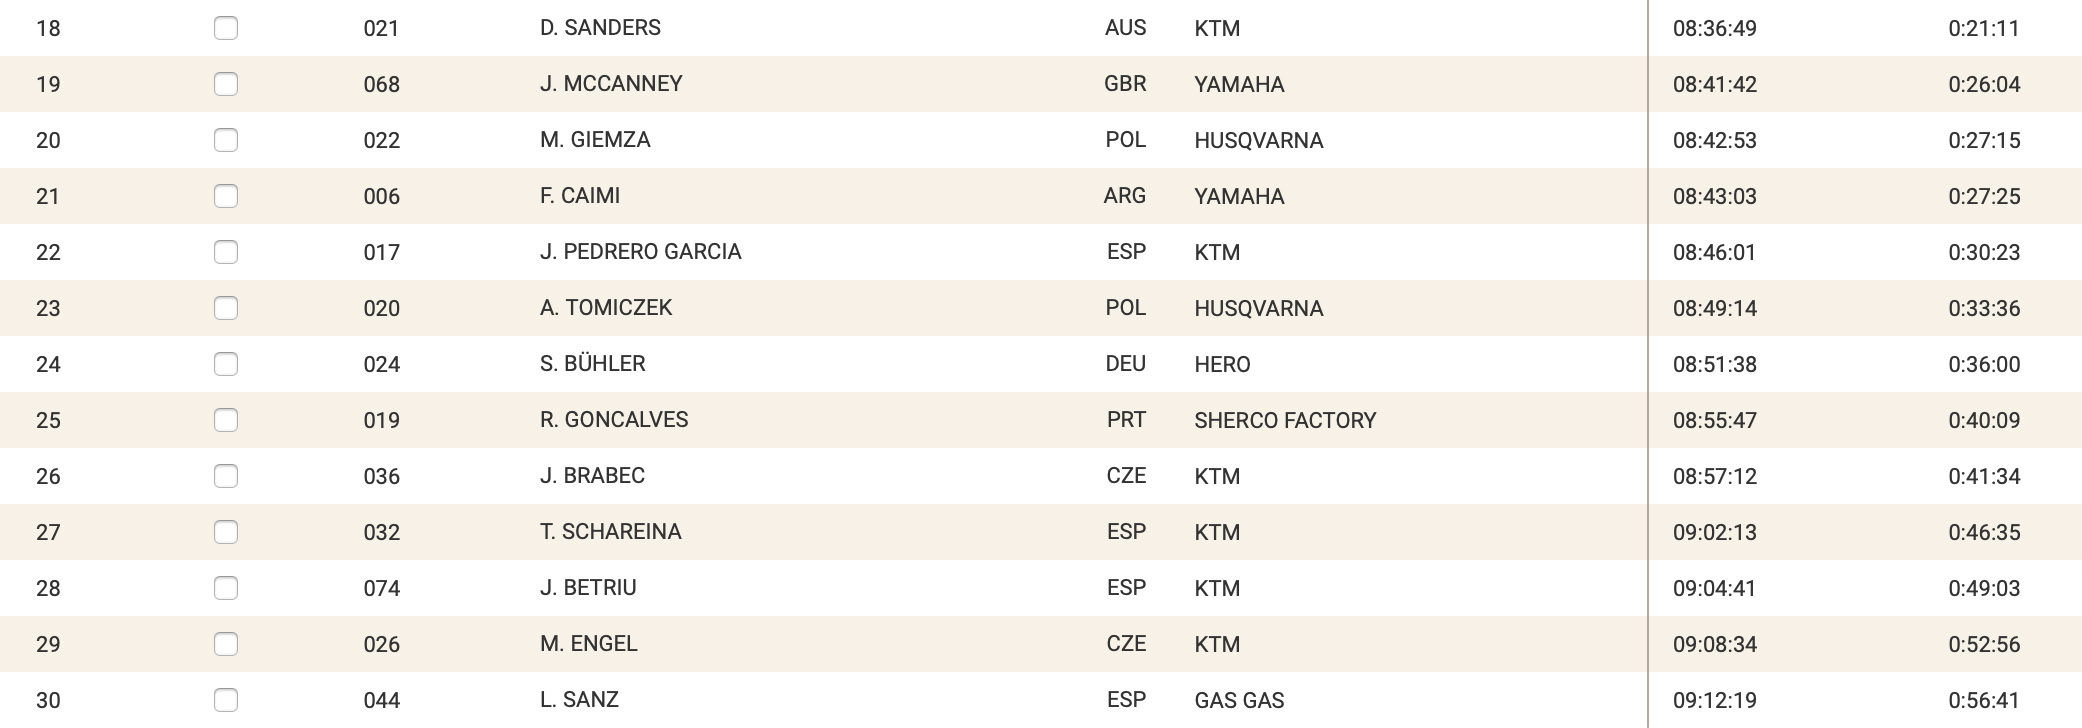Click the SHERCO FACTORY team name
2082x728 pixels.
1285,420
